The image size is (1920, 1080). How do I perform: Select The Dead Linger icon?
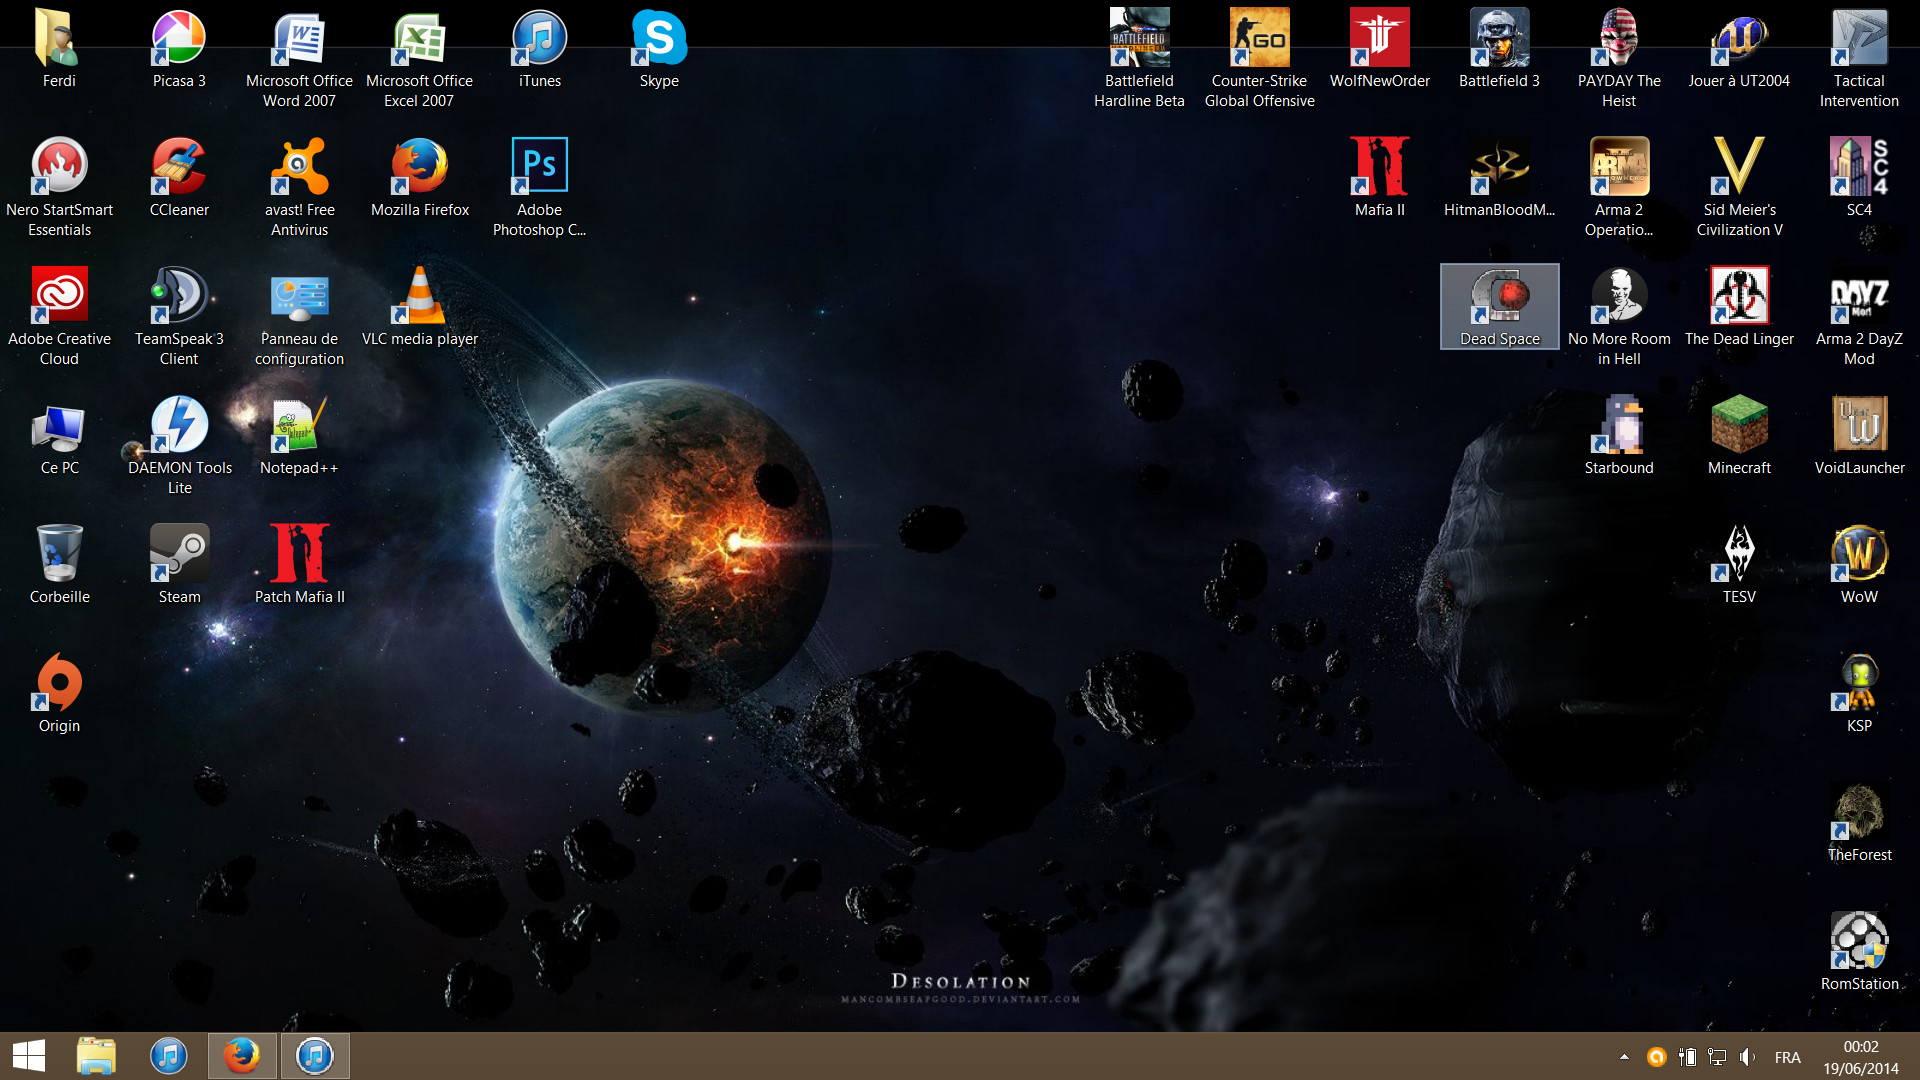coord(1739,307)
